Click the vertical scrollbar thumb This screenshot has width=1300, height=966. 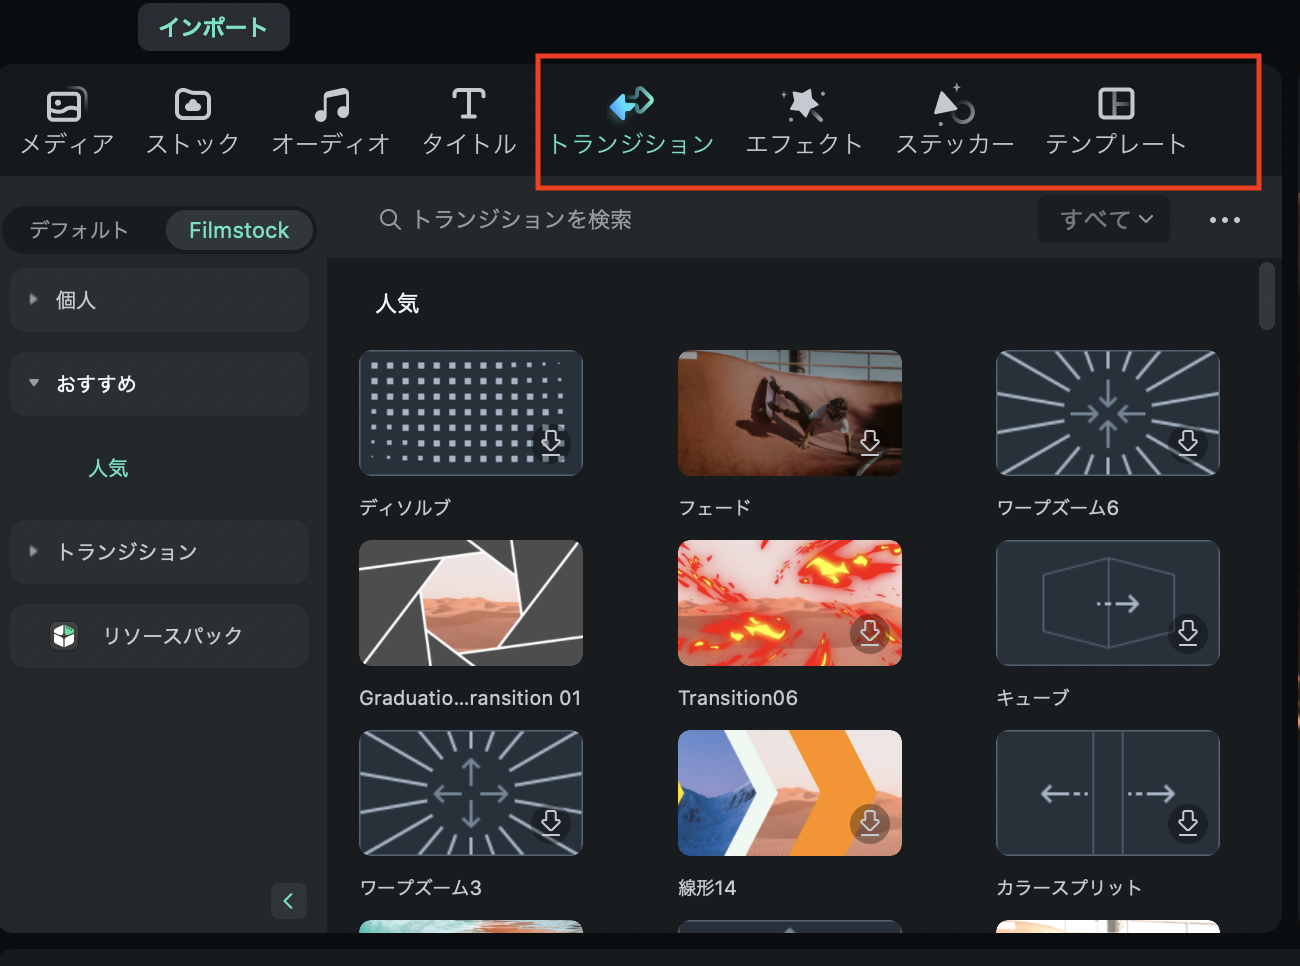(x=1267, y=296)
